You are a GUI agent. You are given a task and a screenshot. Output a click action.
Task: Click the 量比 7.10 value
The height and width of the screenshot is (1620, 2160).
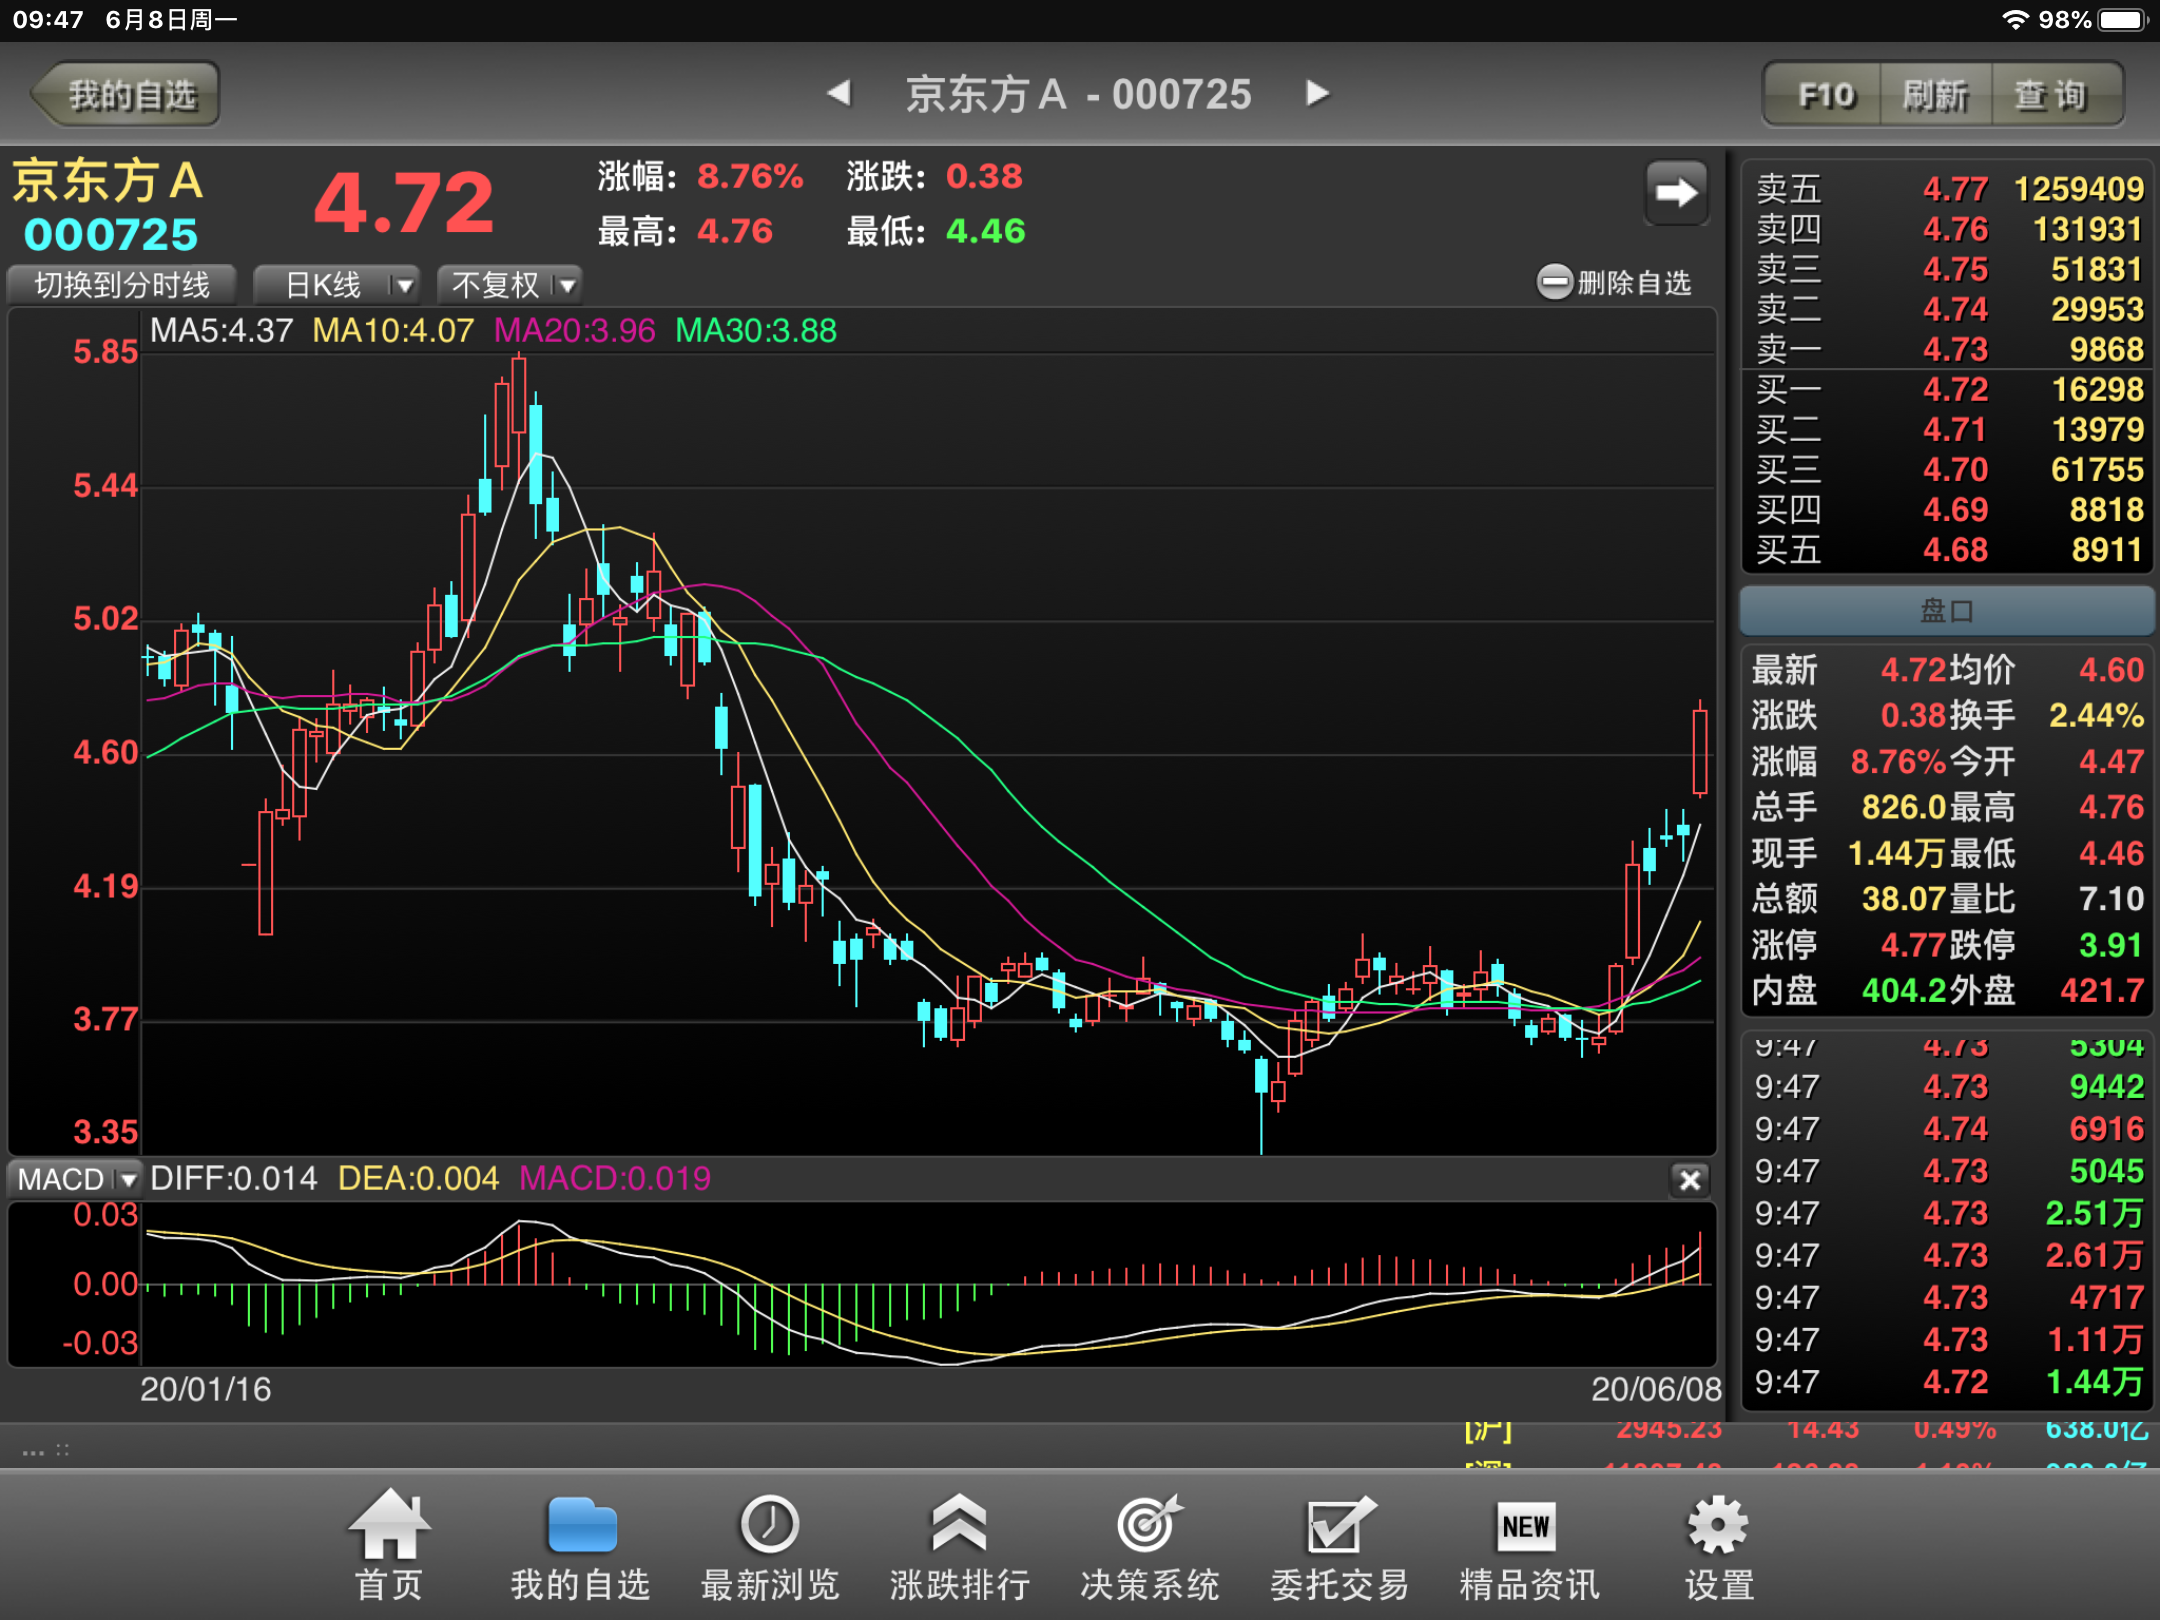point(2111,899)
